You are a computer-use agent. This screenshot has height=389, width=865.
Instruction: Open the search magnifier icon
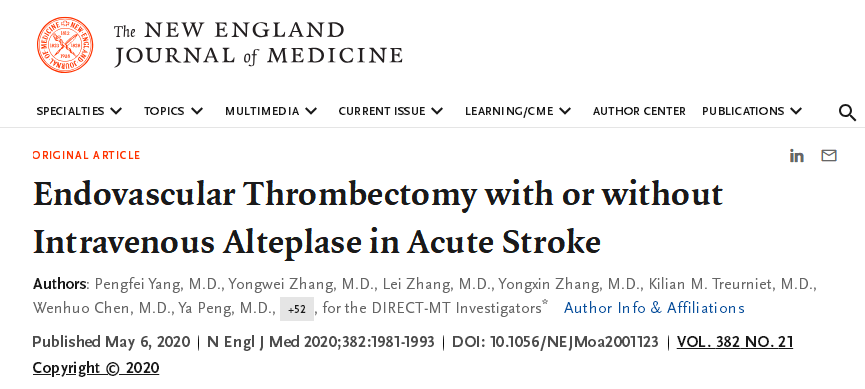pyautogui.click(x=847, y=113)
